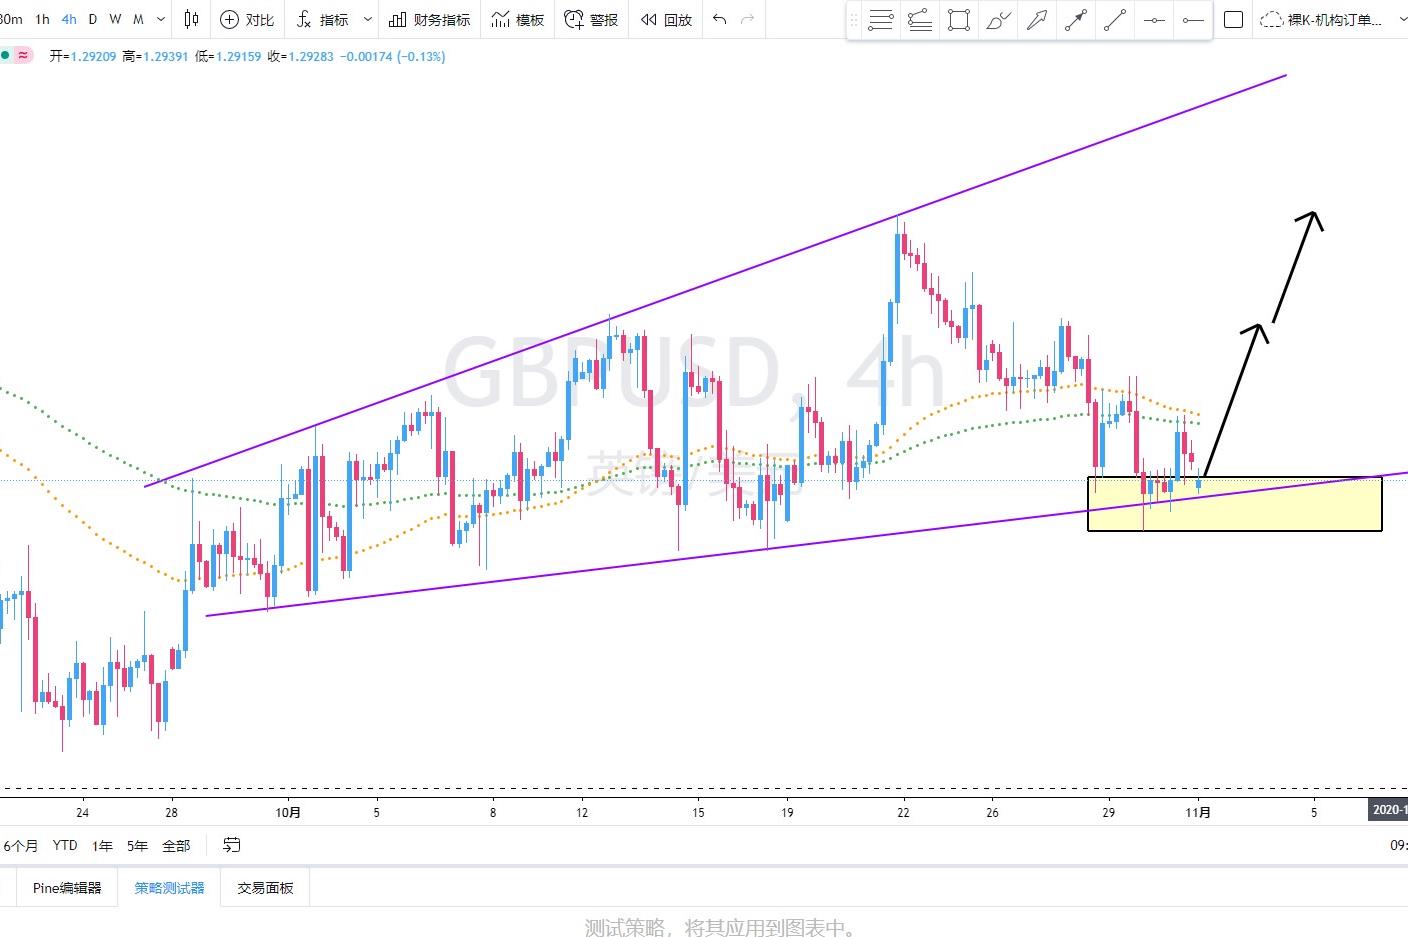
Task: Toggle the pink indicator badge near OHLC
Action: [23, 56]
